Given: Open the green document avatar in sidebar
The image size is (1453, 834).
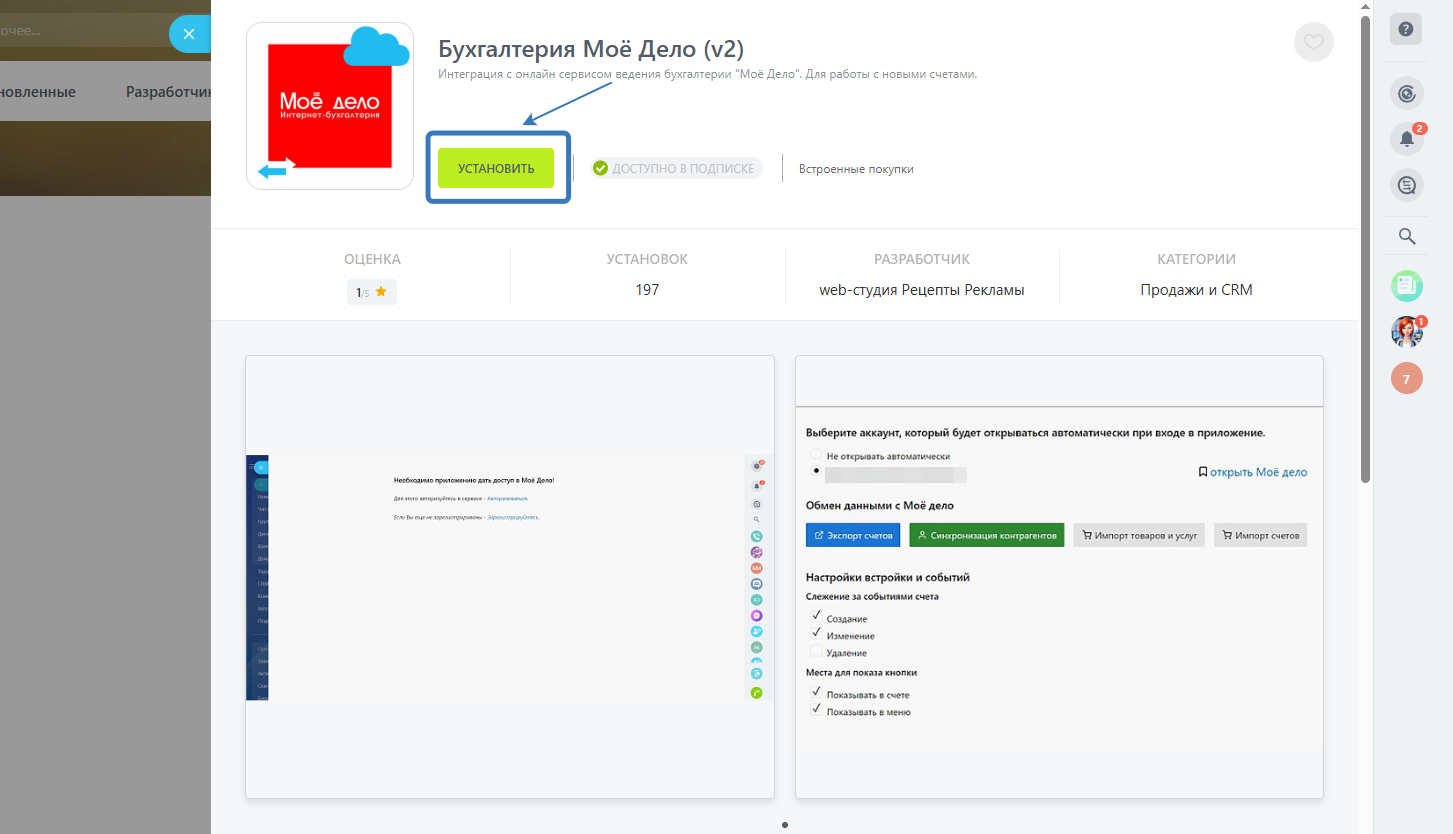Looking at the screenshot, I should coord(1406,286).
